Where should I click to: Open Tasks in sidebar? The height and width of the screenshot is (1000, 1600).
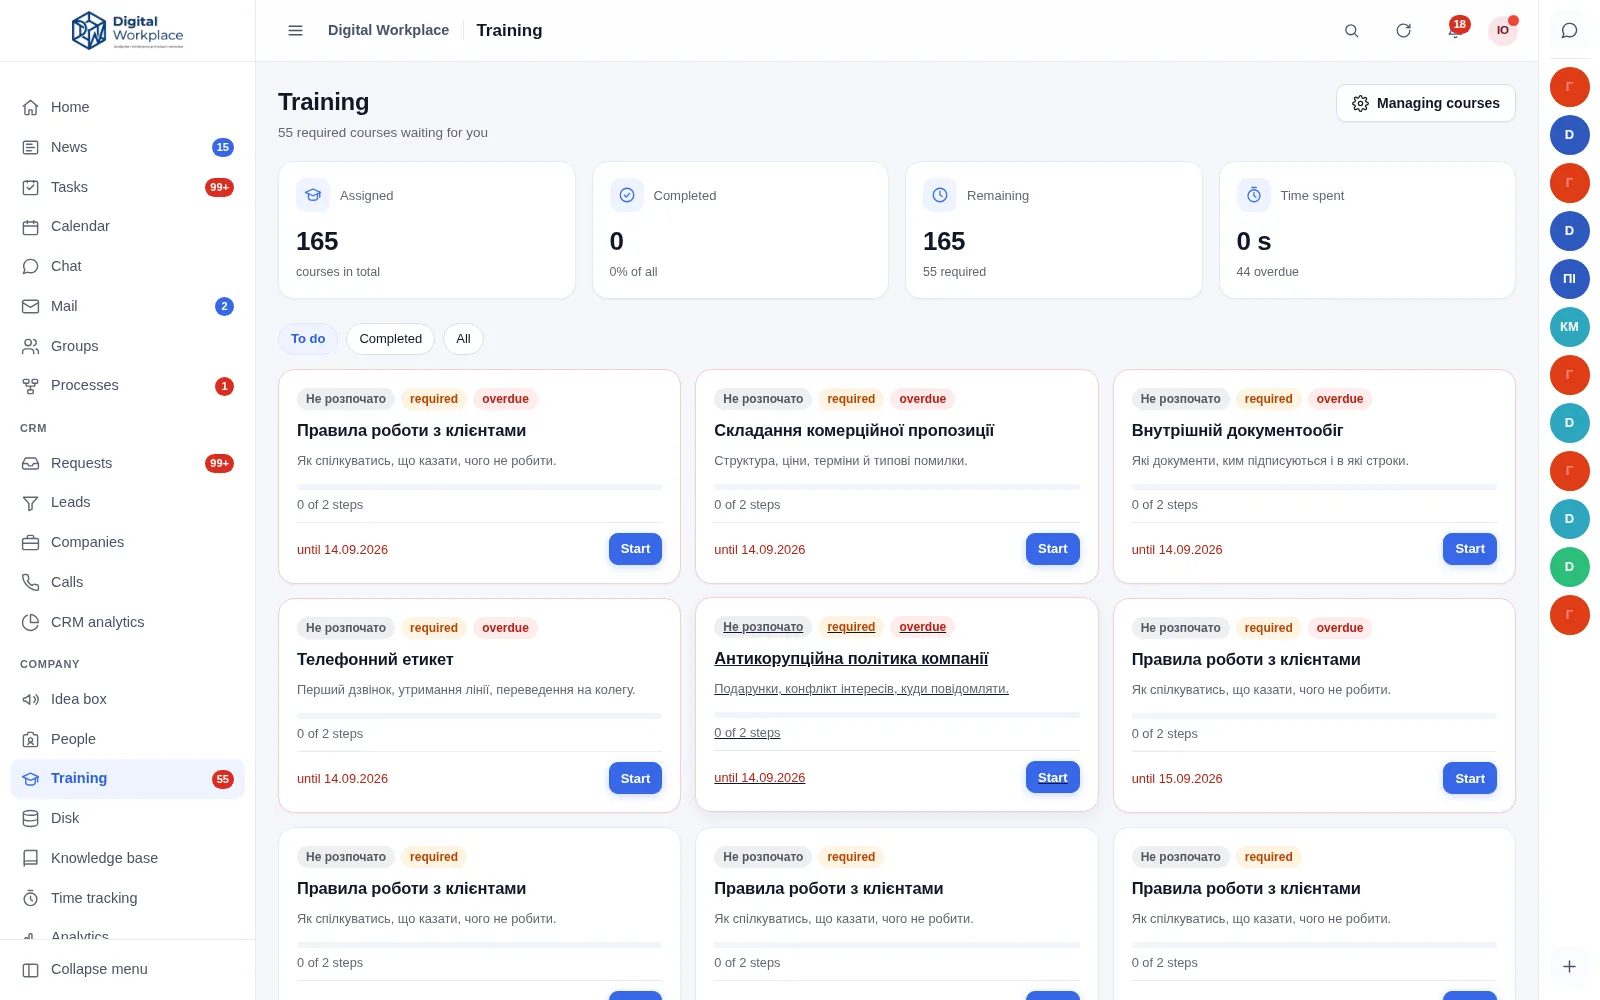point(127,187)
